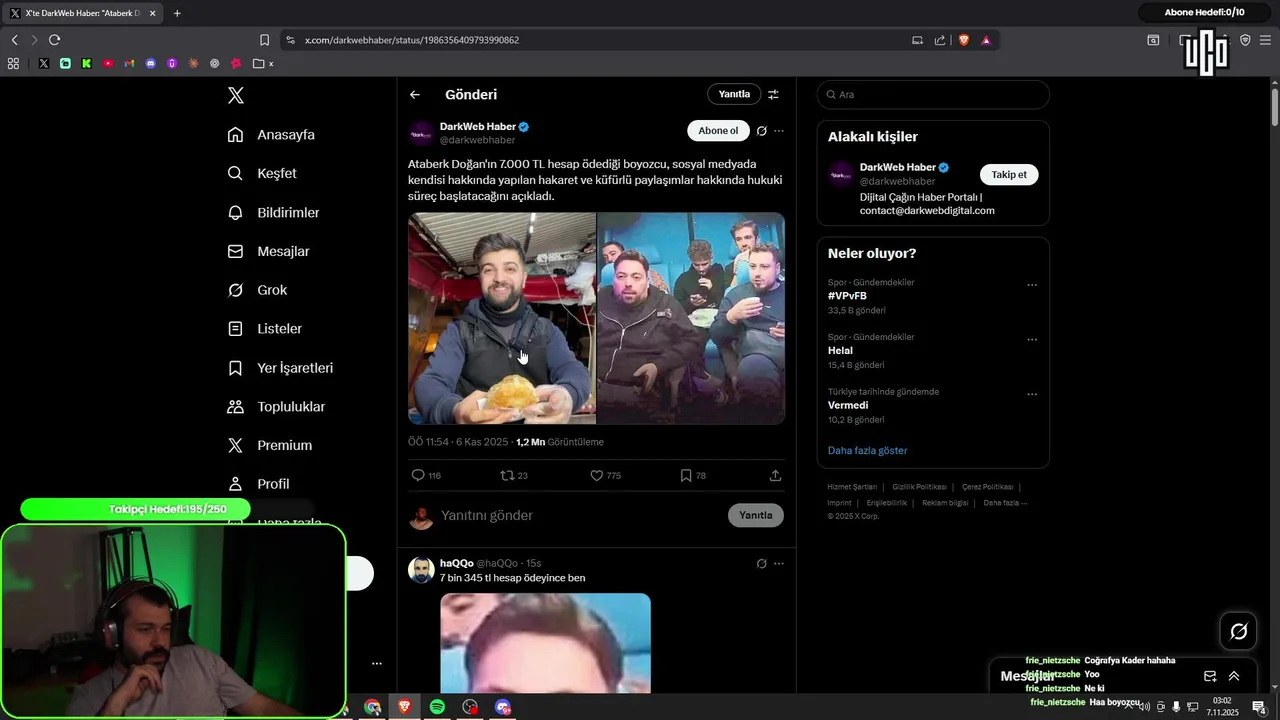The height and width of the screenshot is (720, 1280).
Task: Open the X bookmark in the bookmarks bar
Action: (44, 63)
